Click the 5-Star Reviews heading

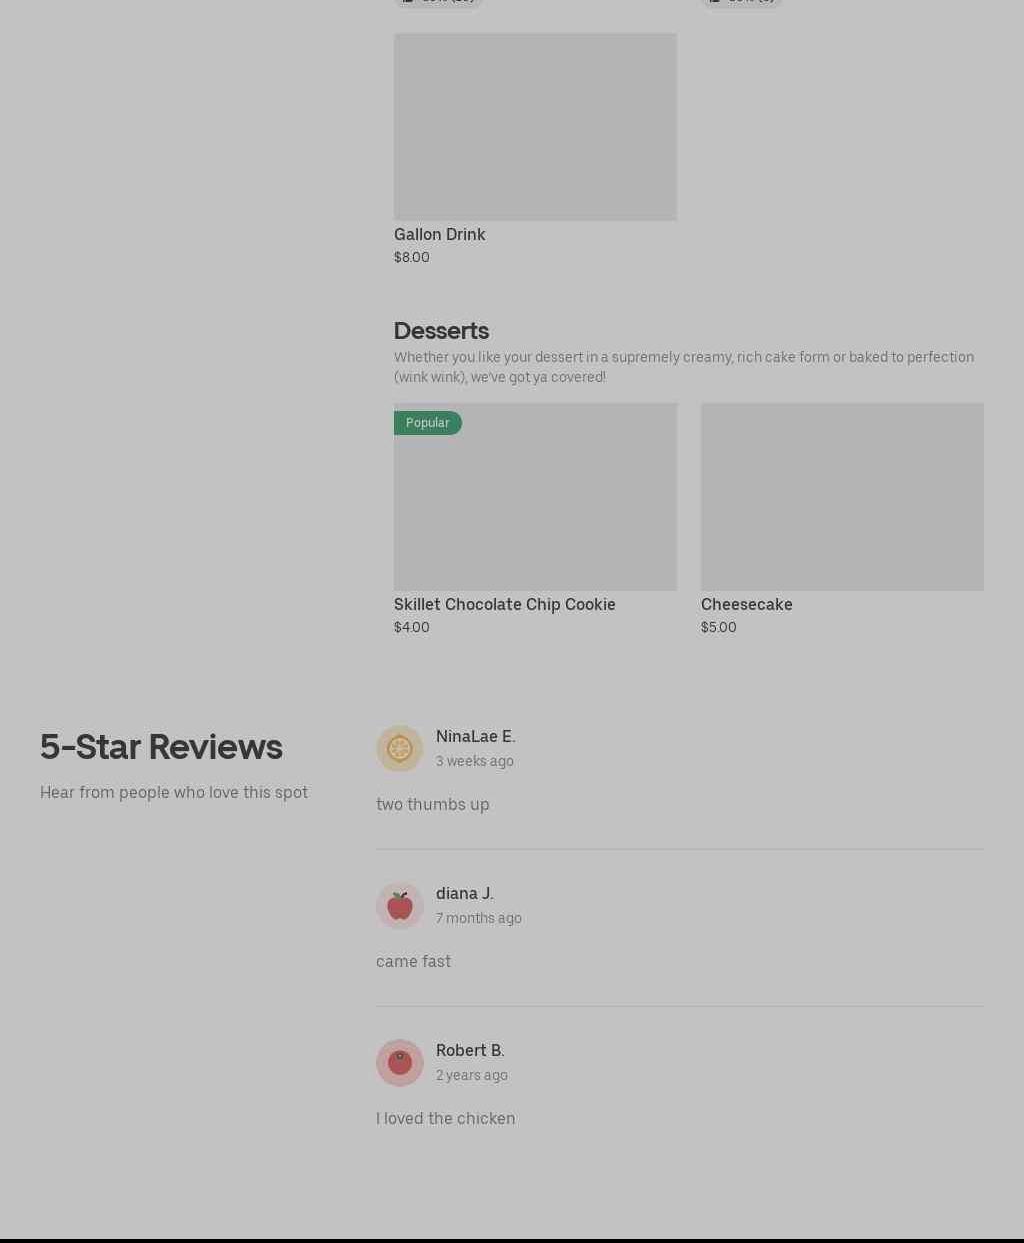pos(161,746)
